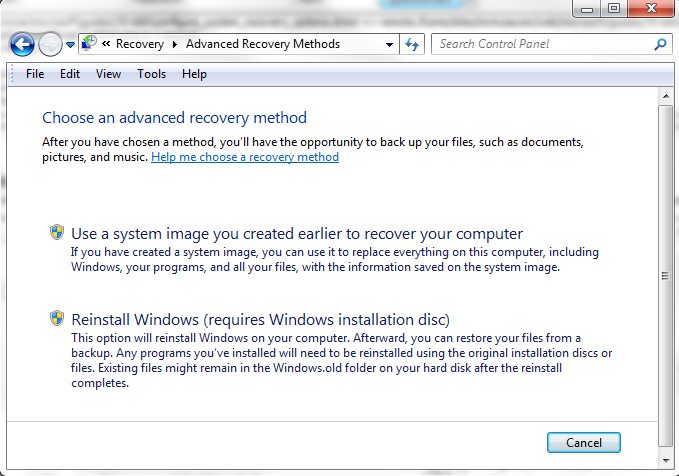The image size is (679, 476).
Task: Open the Edit menu
Action: 70,74
